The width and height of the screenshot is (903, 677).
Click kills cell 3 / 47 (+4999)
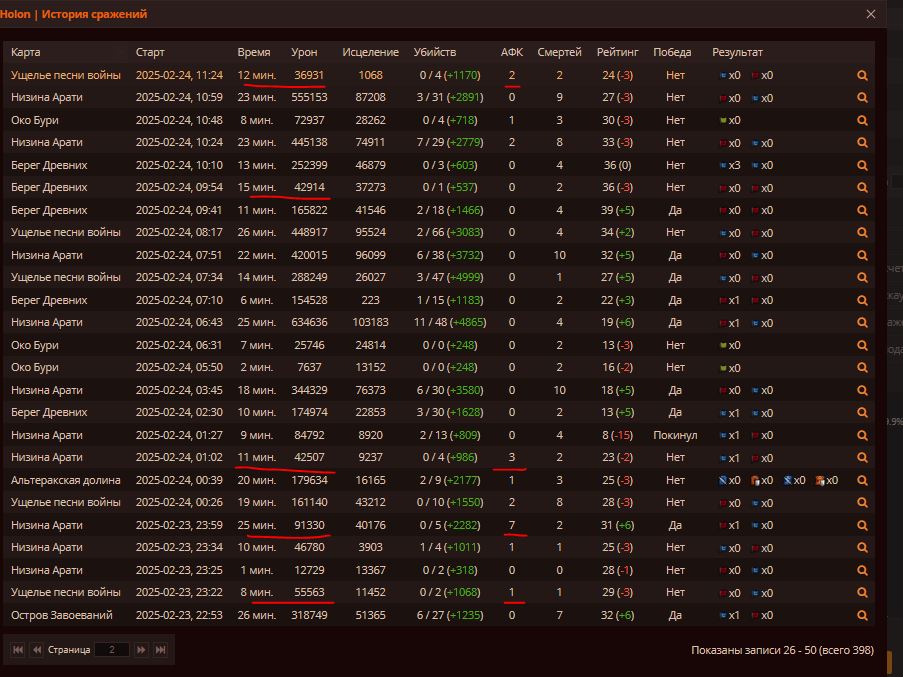pos(450,277)
